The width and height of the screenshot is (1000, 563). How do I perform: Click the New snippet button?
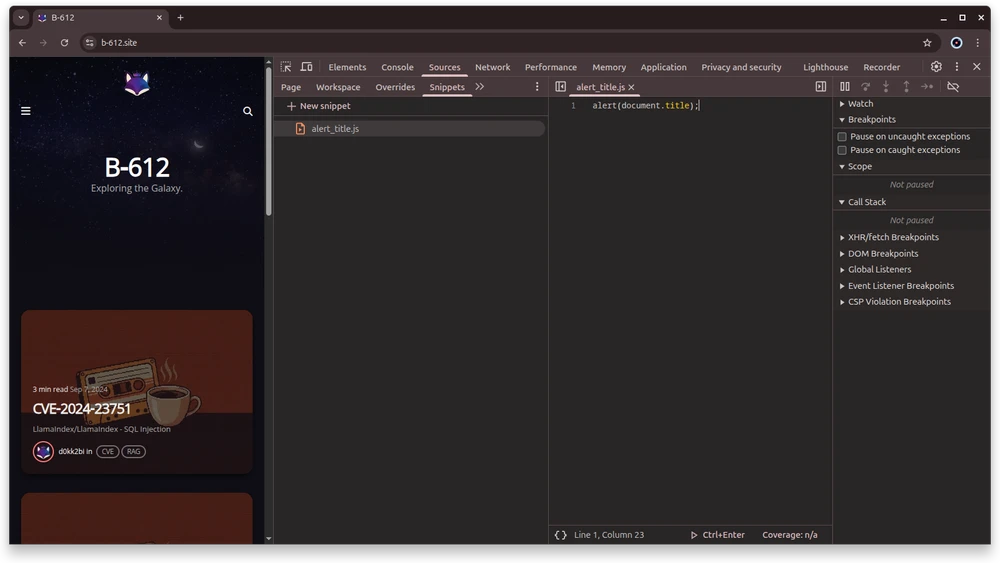coord(318,106)
